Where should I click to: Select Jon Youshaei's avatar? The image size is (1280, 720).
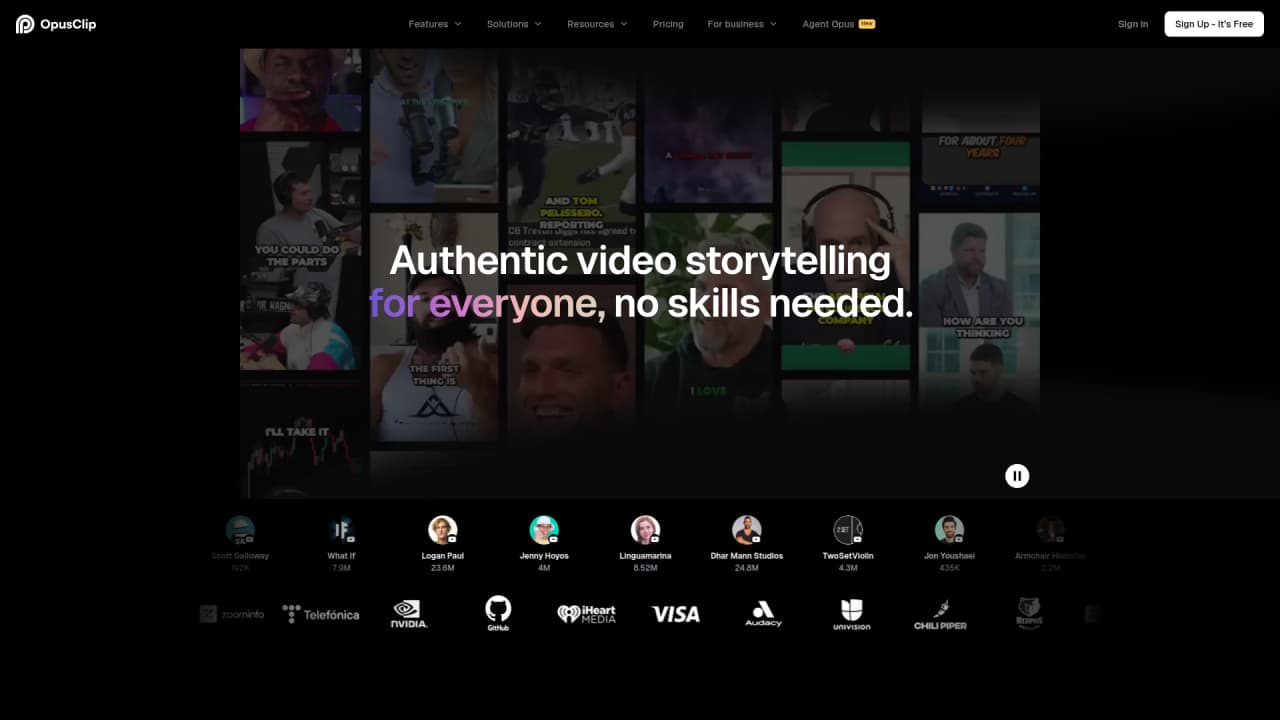(949, 530)
